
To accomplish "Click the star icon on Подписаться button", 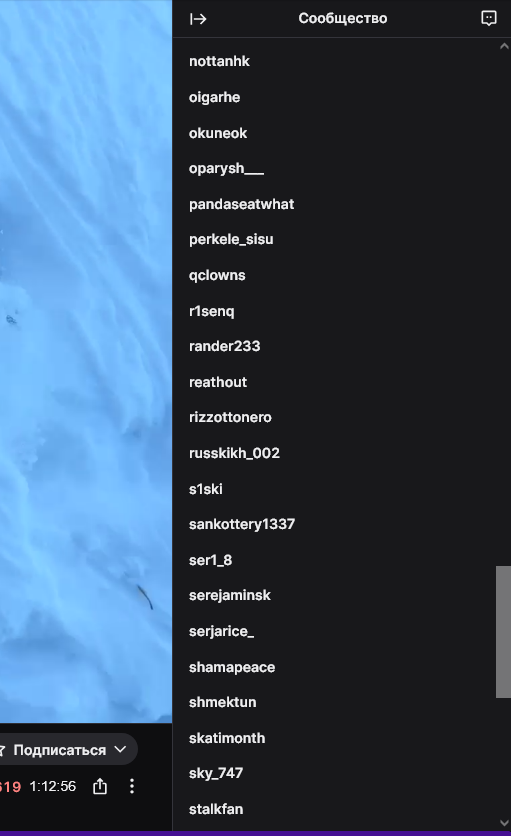I will (x=2, y=750).
